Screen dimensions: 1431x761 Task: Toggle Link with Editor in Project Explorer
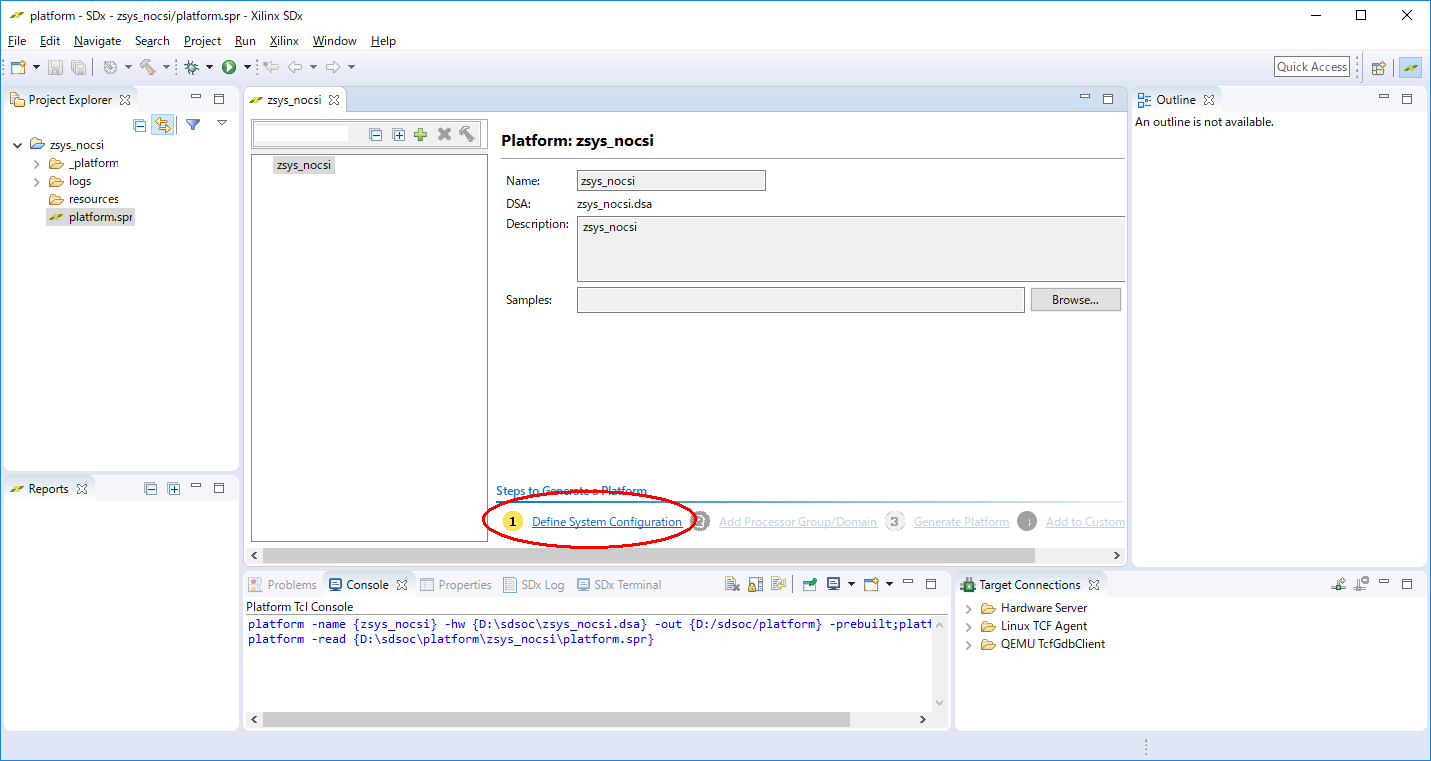pyautogui.click(x=162, y=125)
